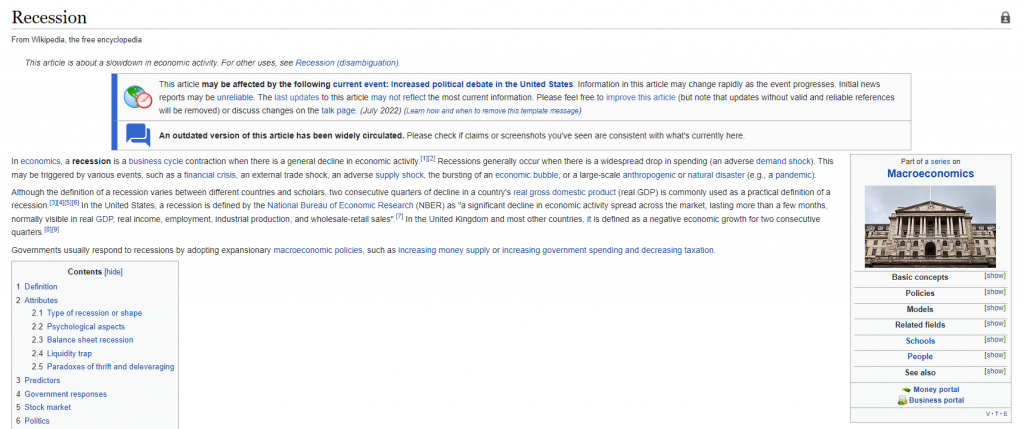
Task: Go to Definition in contents
Action: click(40, 287)
